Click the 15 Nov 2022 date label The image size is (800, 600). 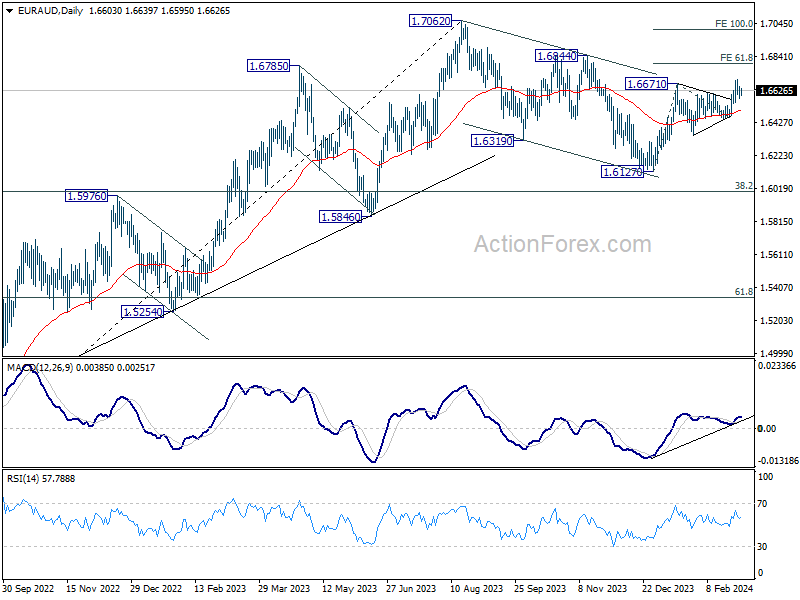[93, 588]
